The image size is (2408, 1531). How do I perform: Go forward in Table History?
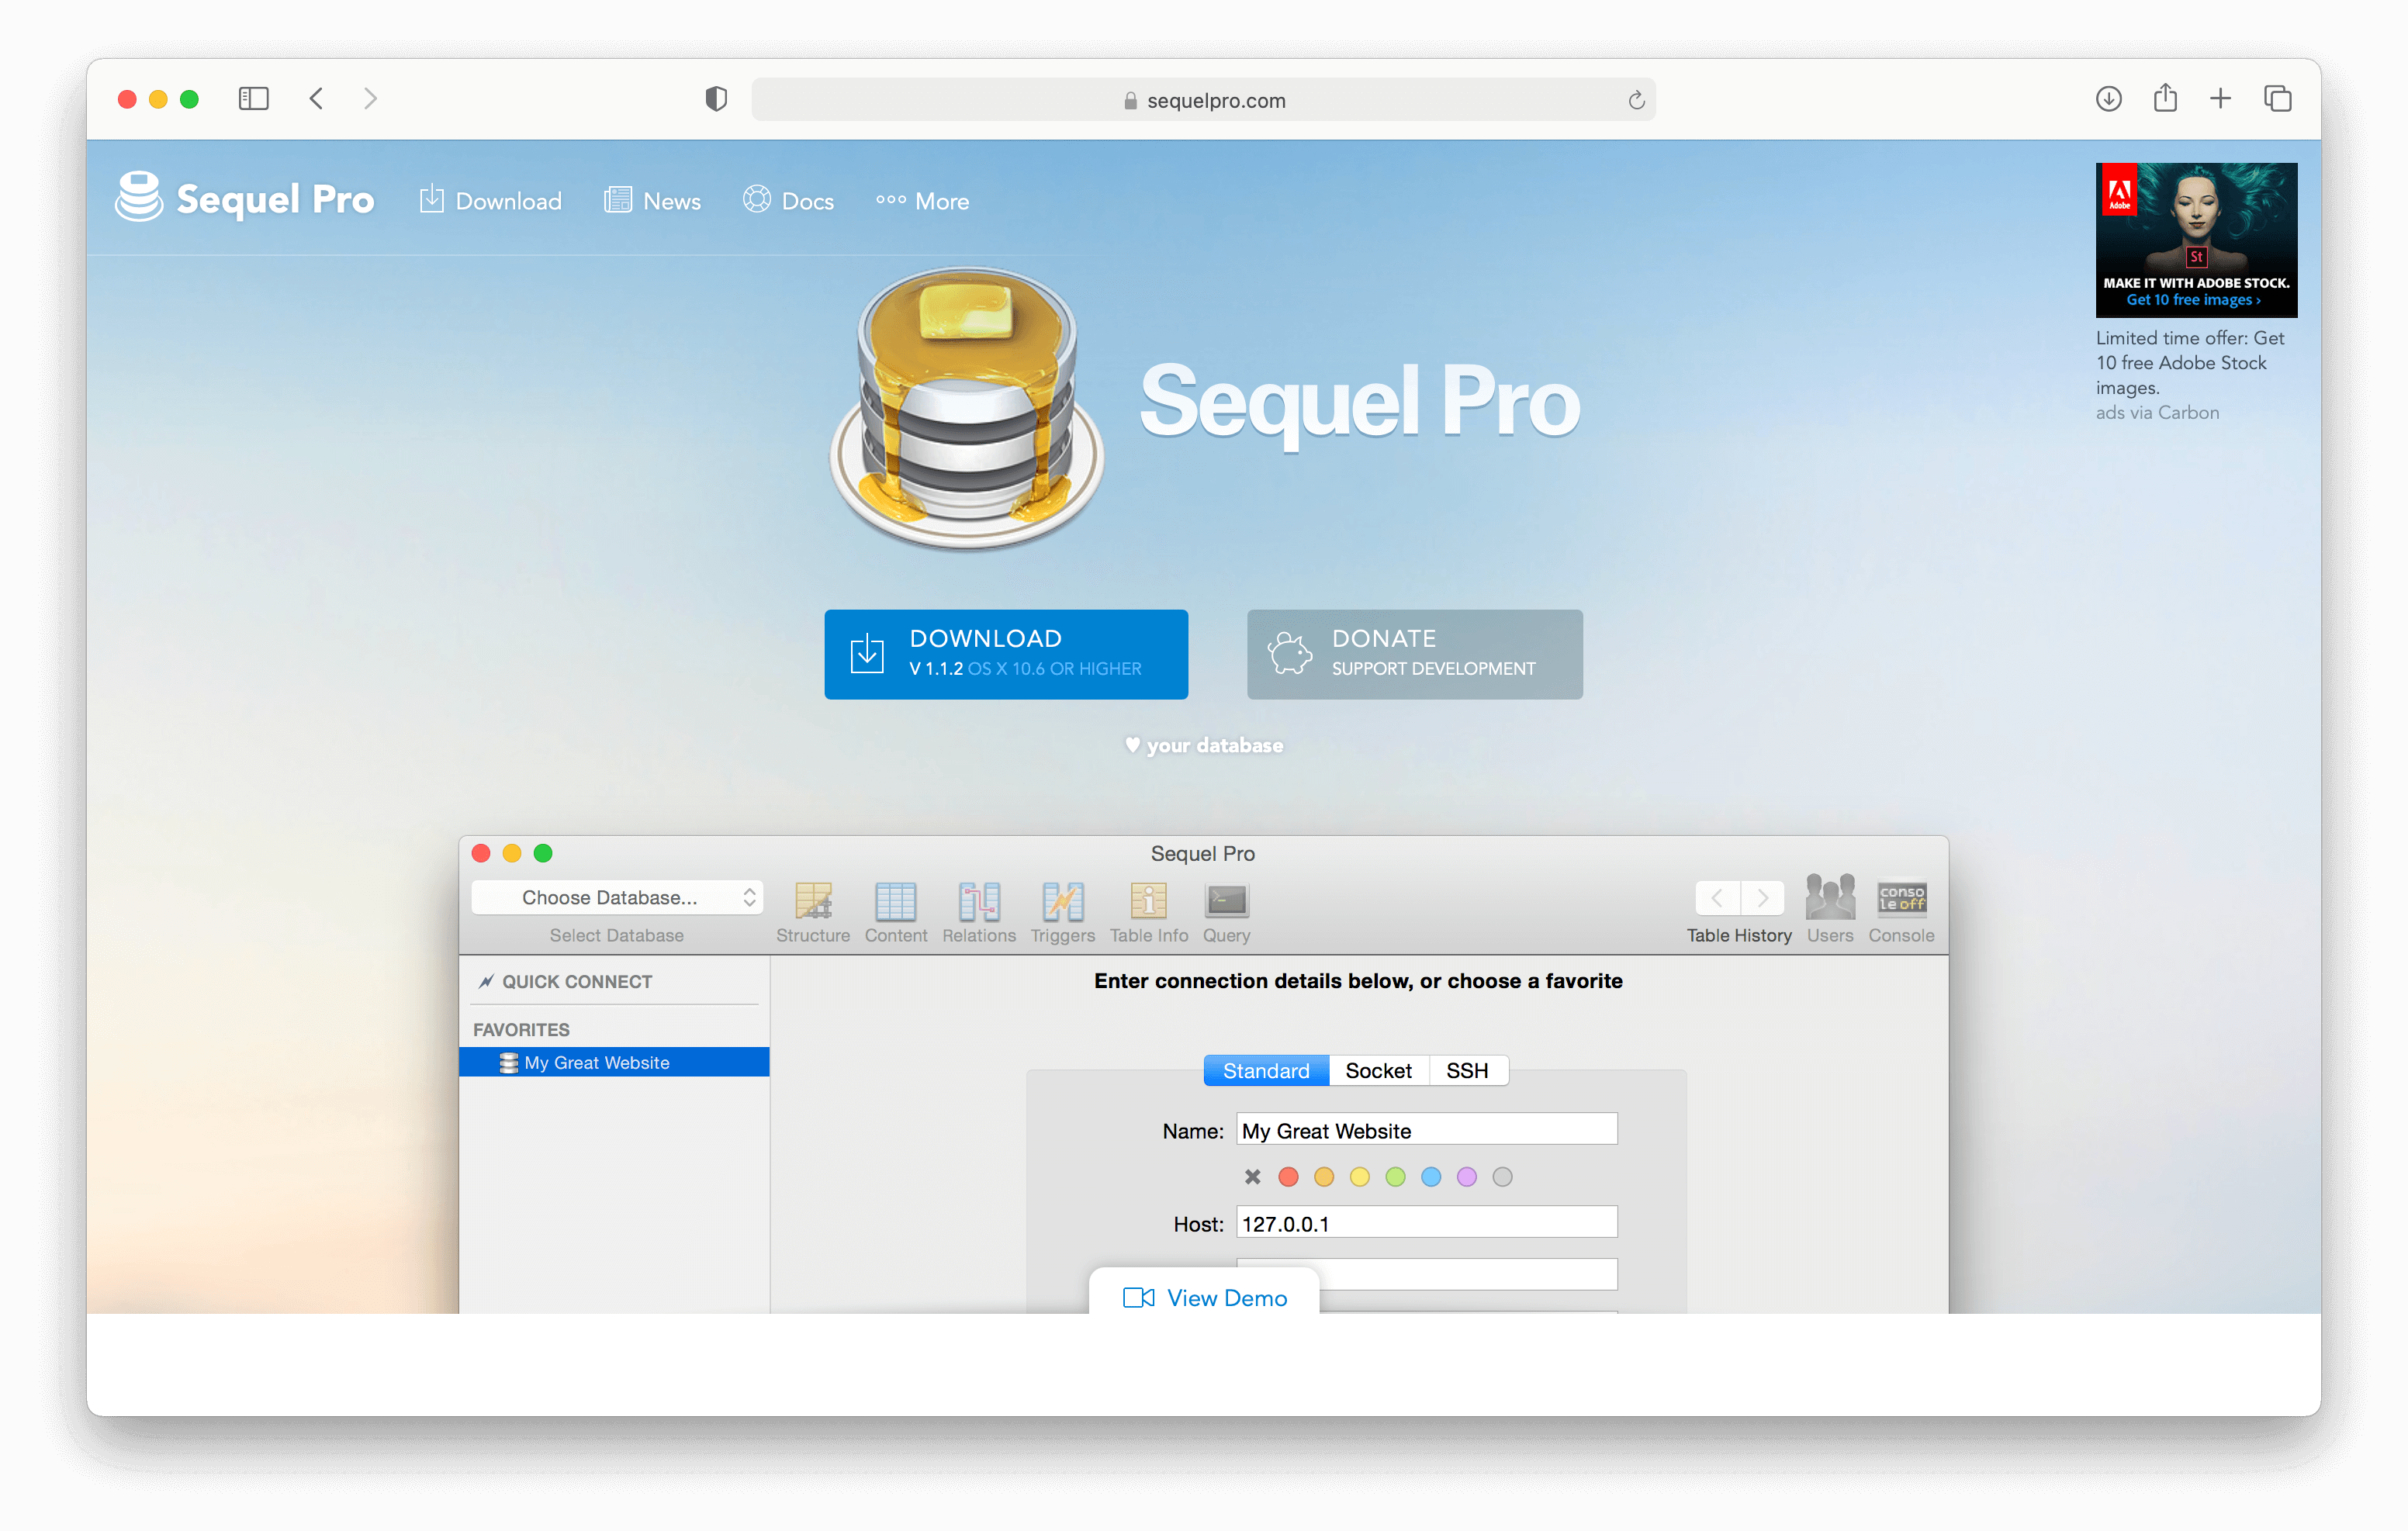coord(1763,898)
